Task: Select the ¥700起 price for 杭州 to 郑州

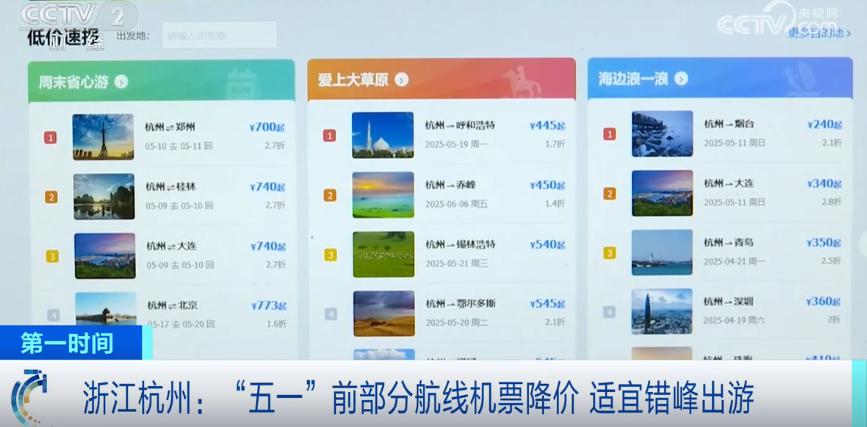Action: click(x=267, y=128)
